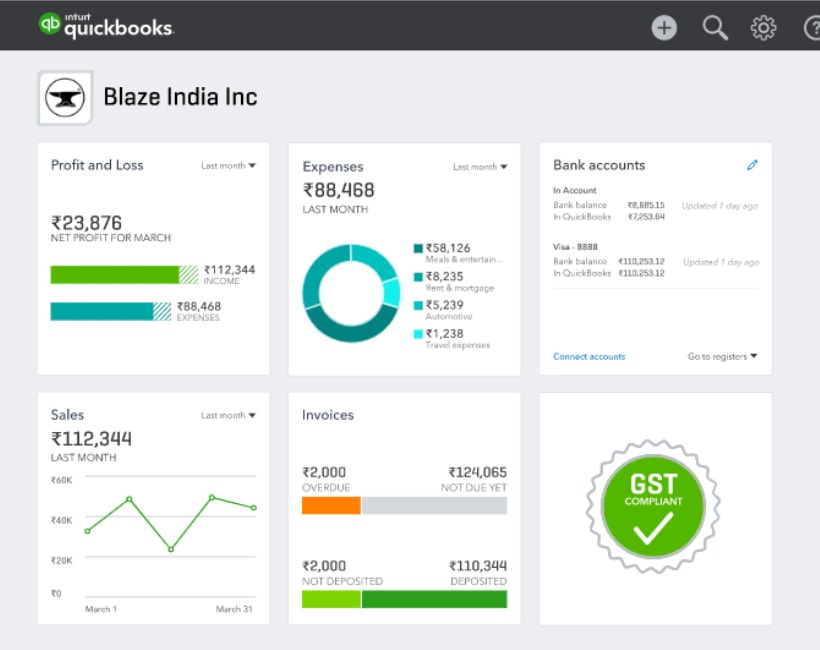This screenshot has height=650, width=820.
Task: Click the Visa - 8888 account entry
Action: 573,246
